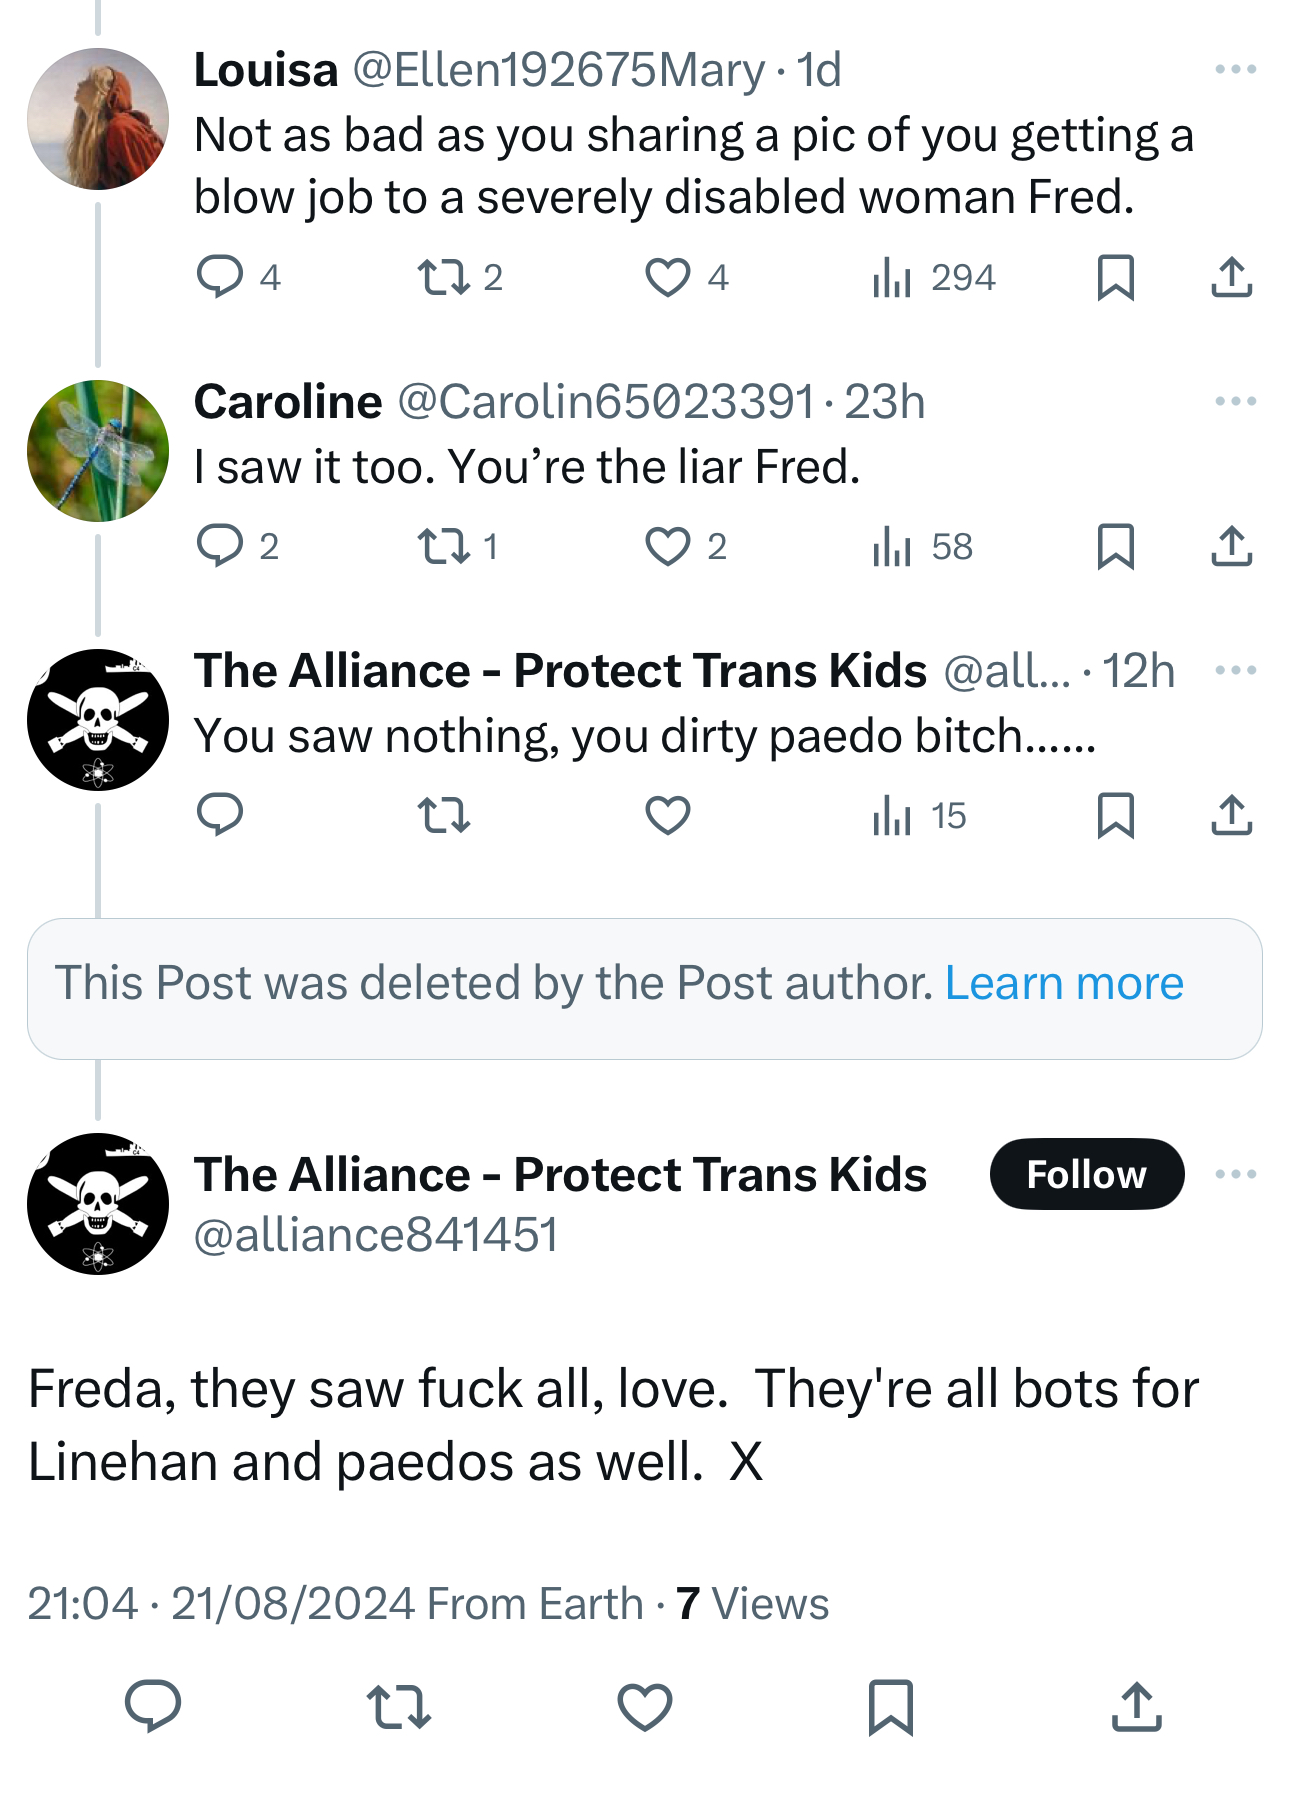Open more options beside Follow button
The width and height of the screenshot is (1290, 1803).
pyautogui.click(x=1235, y=1174)
